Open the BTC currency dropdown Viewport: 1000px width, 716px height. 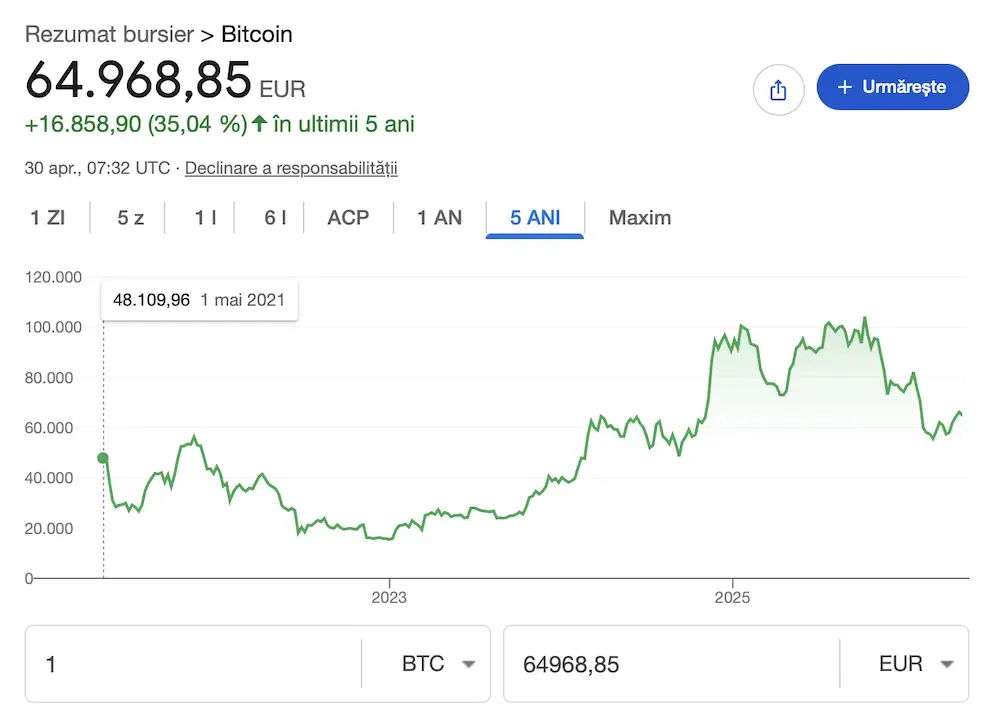point(439,664)
